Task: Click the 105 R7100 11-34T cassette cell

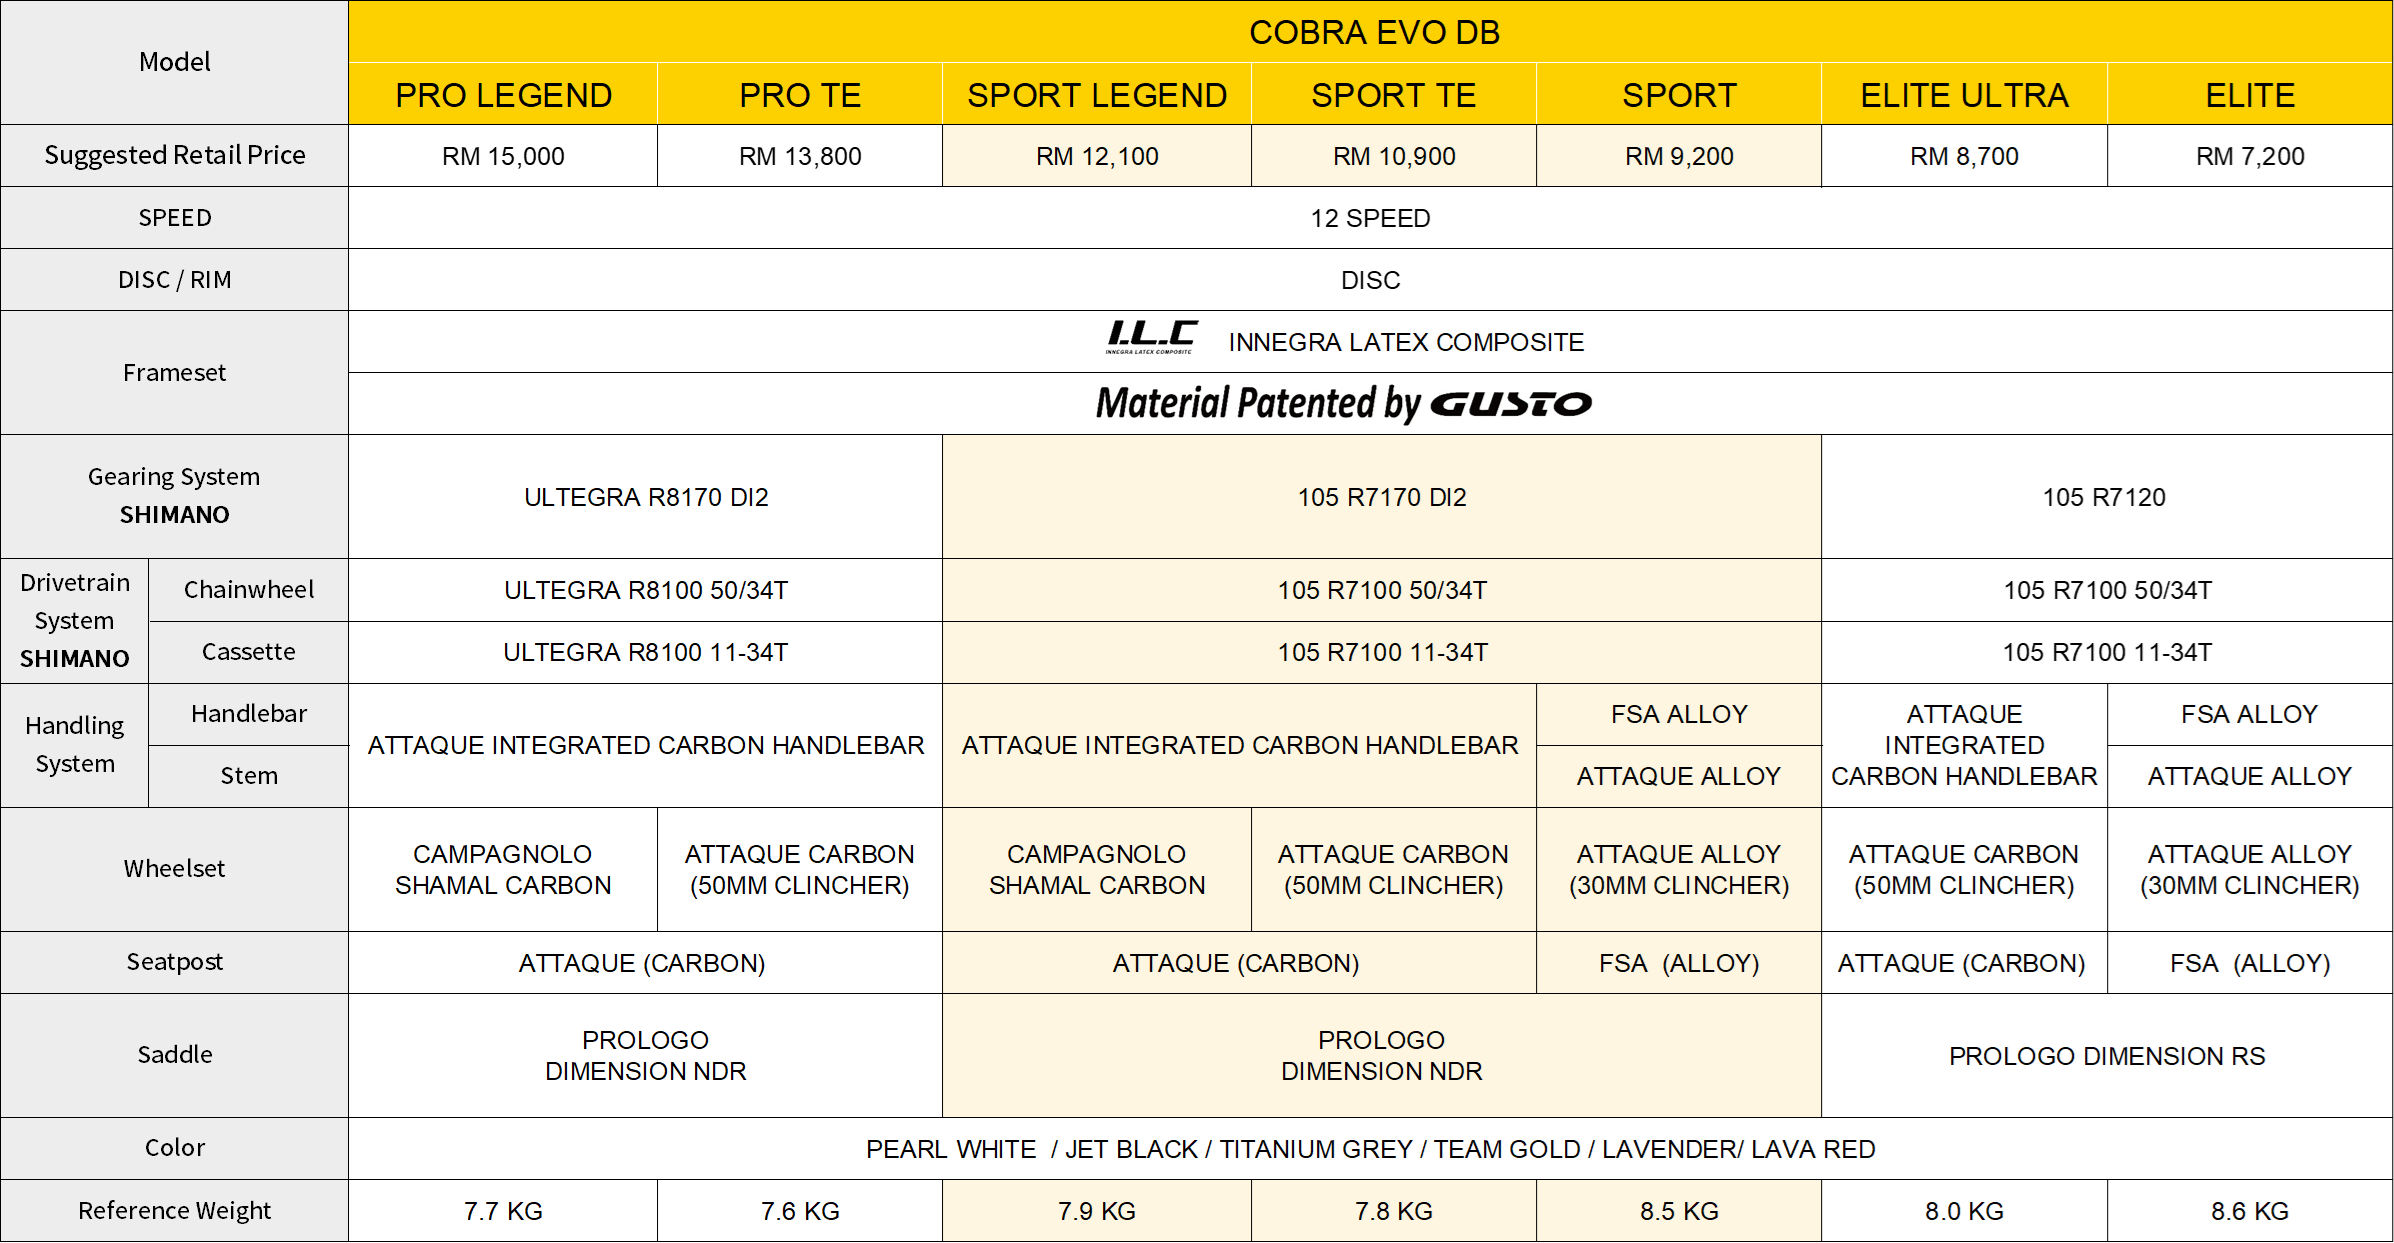Action: click(1381, 652)
